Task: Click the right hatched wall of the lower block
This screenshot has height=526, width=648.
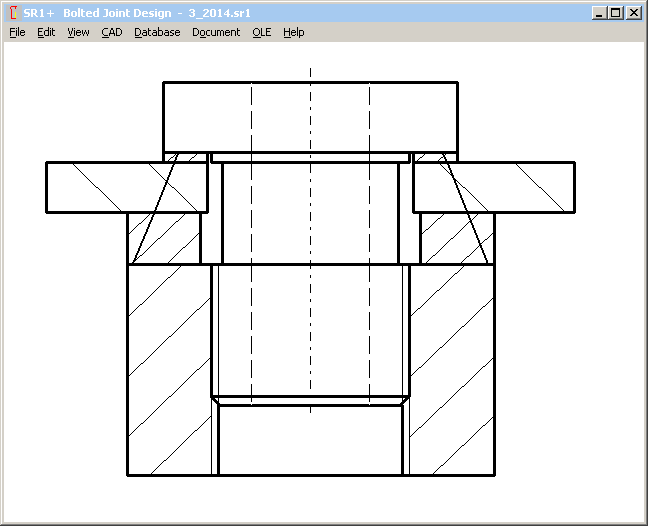Action: pyautogui.click(x=452, y=370)
